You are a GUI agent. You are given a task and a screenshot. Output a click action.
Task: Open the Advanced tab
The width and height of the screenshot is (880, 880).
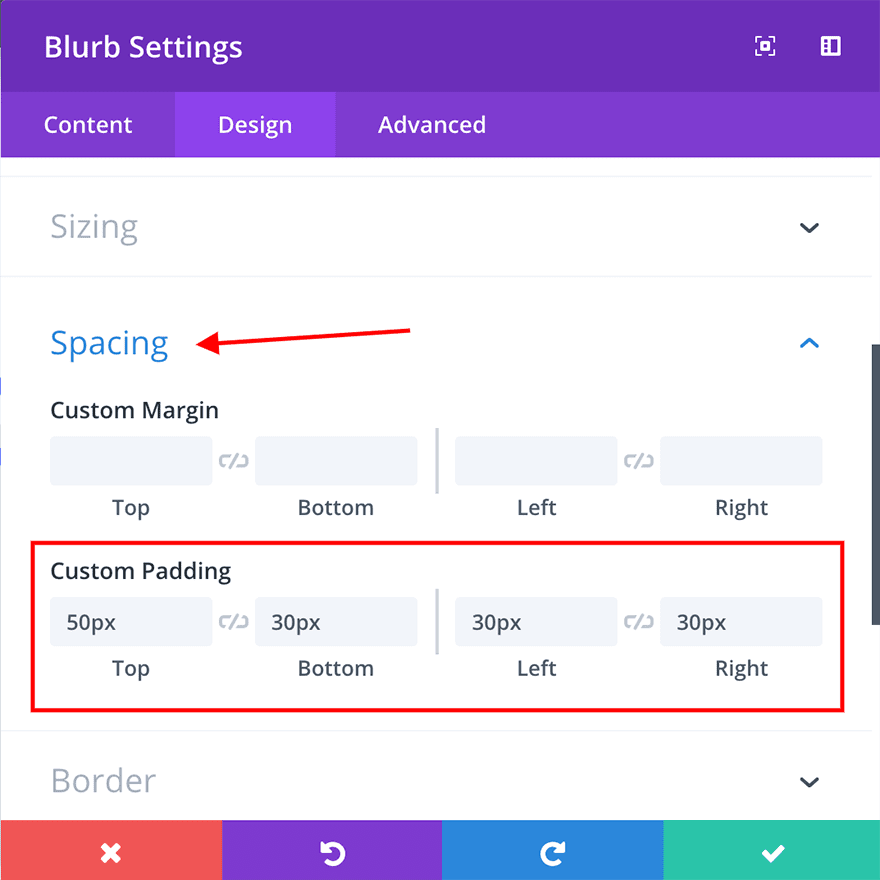click(x=432, y=125)
